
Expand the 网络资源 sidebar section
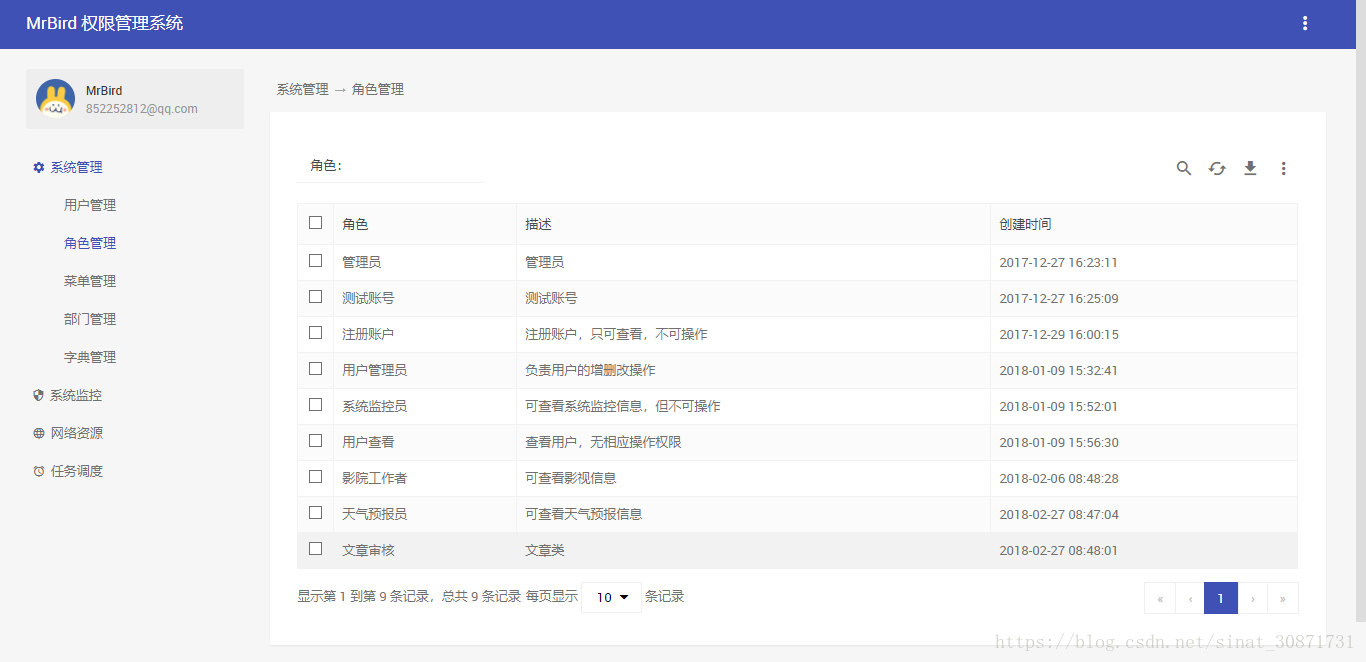tap(77, 433)
